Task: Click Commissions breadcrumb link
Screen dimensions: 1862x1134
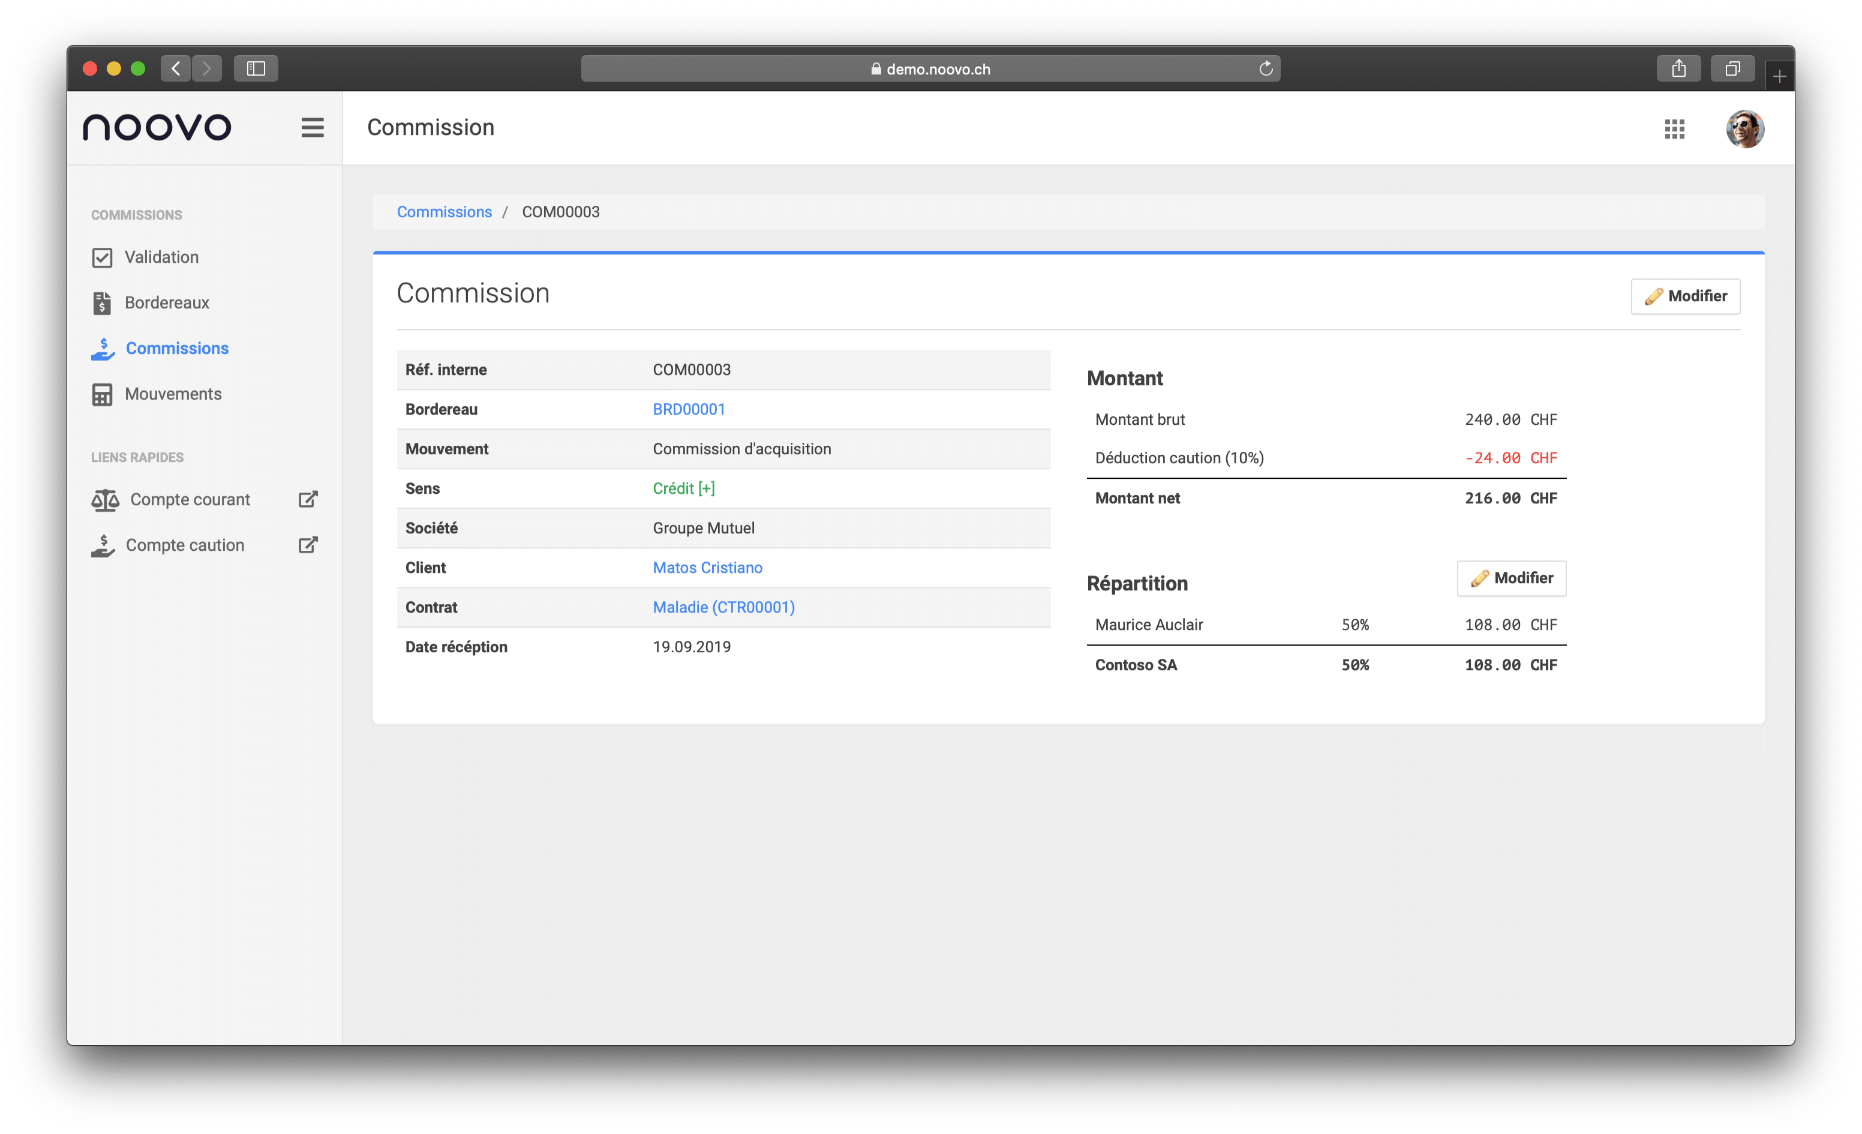Action: [444, 212]
